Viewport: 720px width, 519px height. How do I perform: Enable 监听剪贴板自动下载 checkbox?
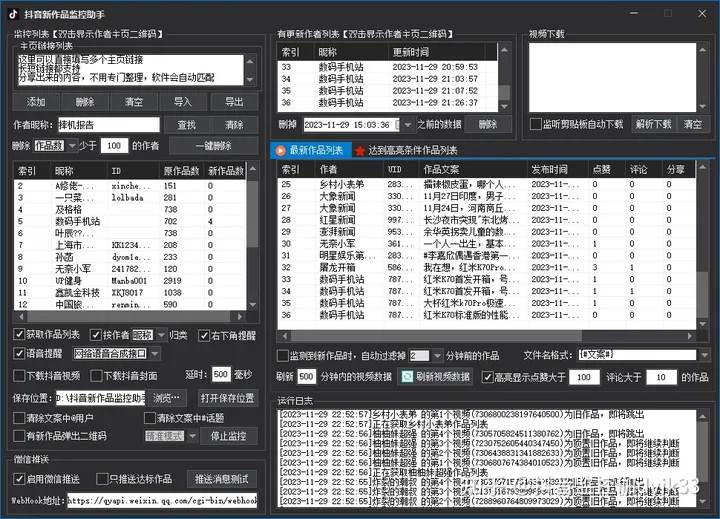pyautogui.click(x=535, y=124)
